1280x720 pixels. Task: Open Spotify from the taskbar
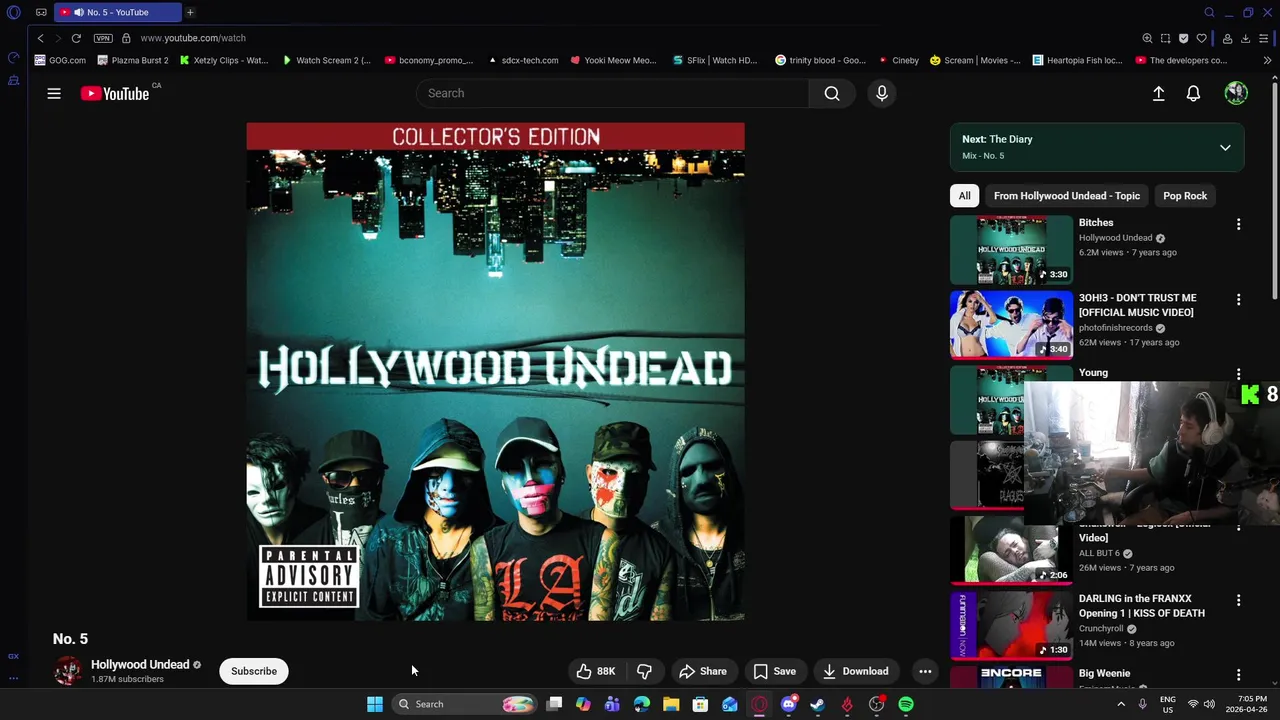[906, 704]
